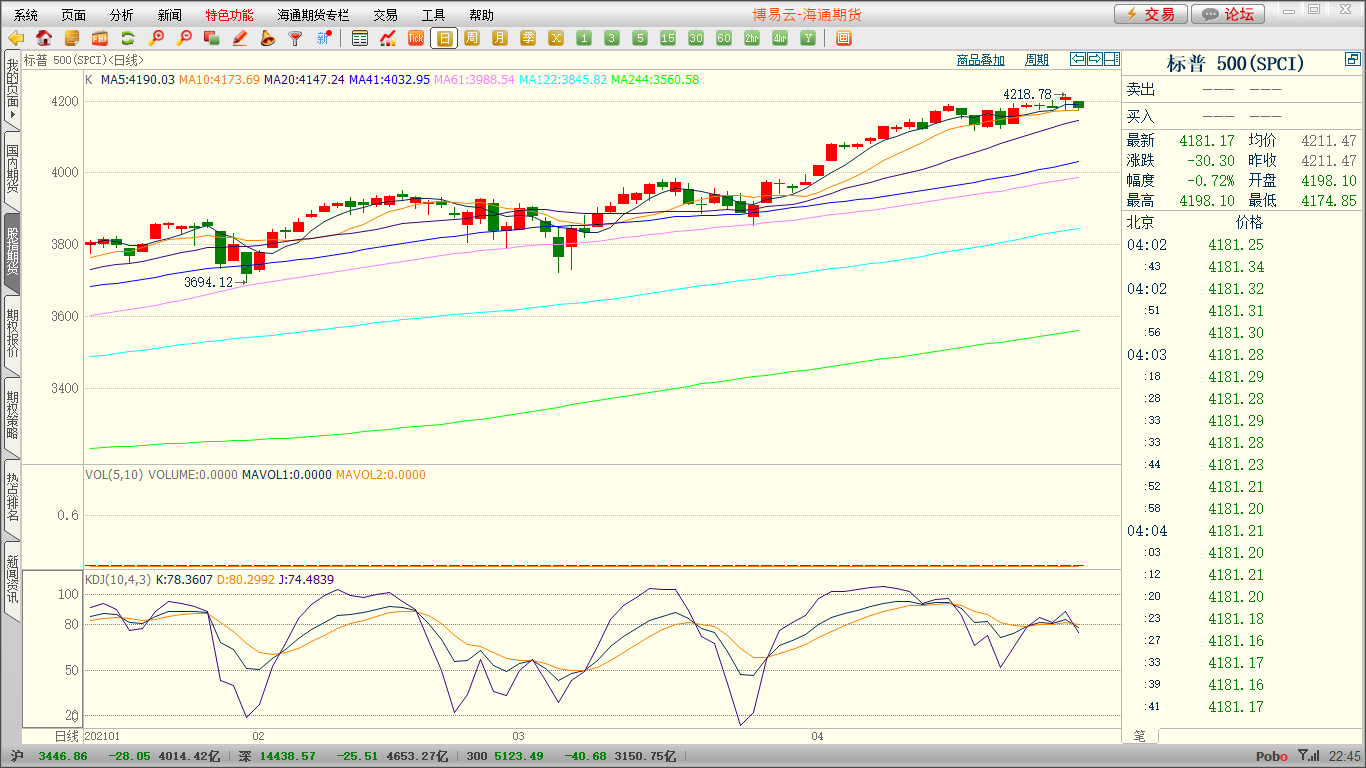Open 新闻资讯 side tab

pyautogui.click(x=12, y=580)
